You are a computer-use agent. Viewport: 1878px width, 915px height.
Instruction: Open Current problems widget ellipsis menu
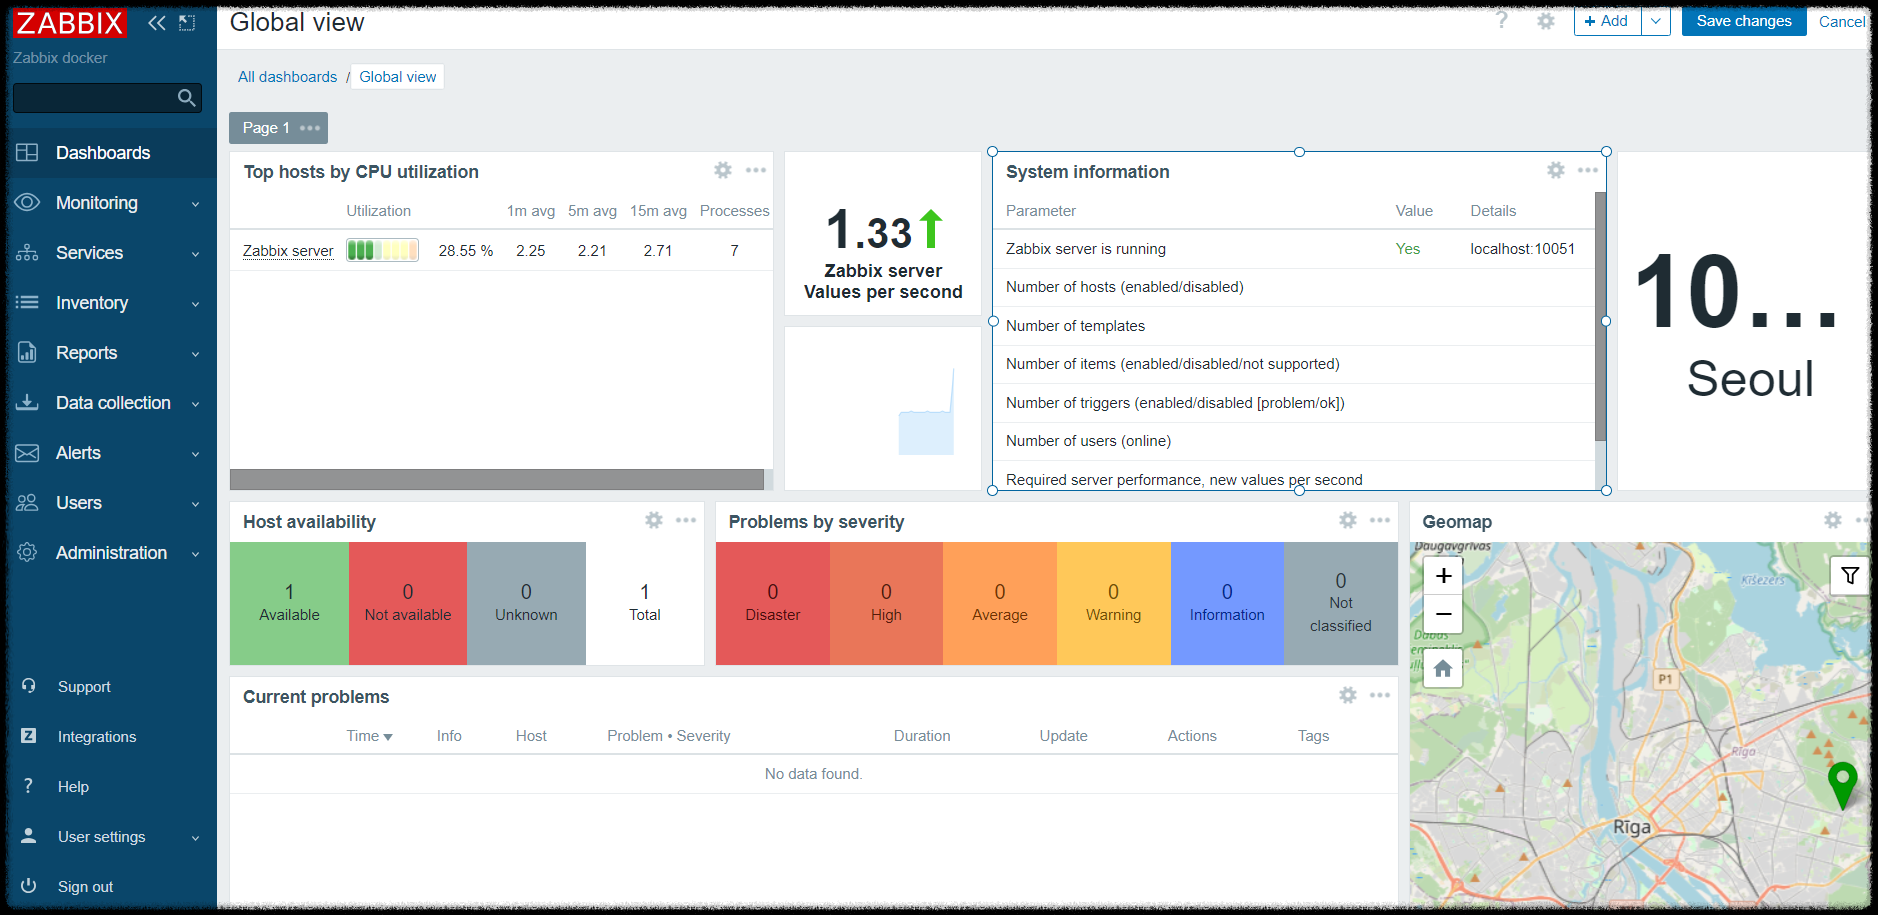1380,696
